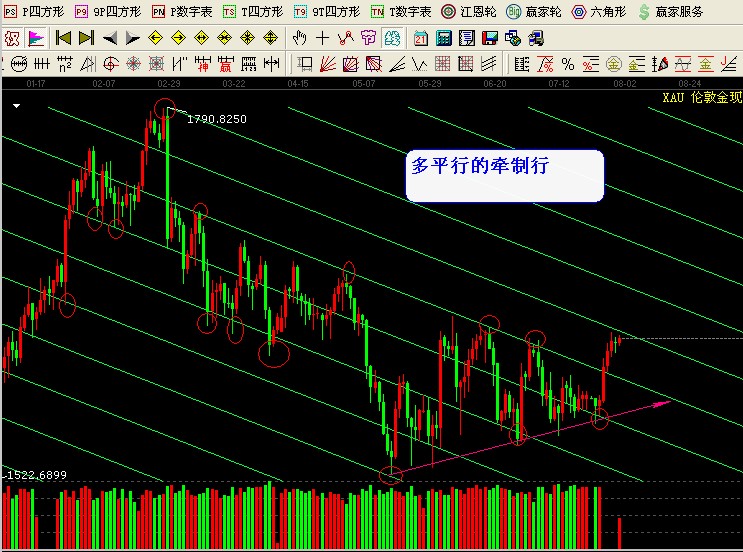Jump to first bar with skip-start arrow

click(x=62, y=39)
